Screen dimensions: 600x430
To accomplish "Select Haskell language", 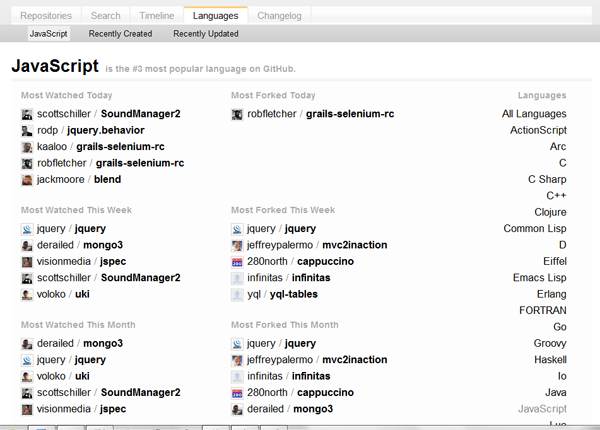I will pos(551,360).
